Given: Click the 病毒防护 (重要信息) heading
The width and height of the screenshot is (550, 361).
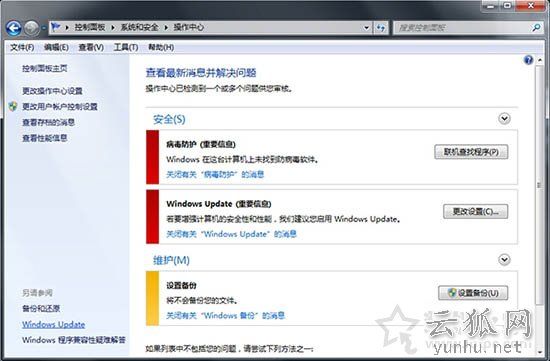Looking at the screenshot, I should coord(201,144).
